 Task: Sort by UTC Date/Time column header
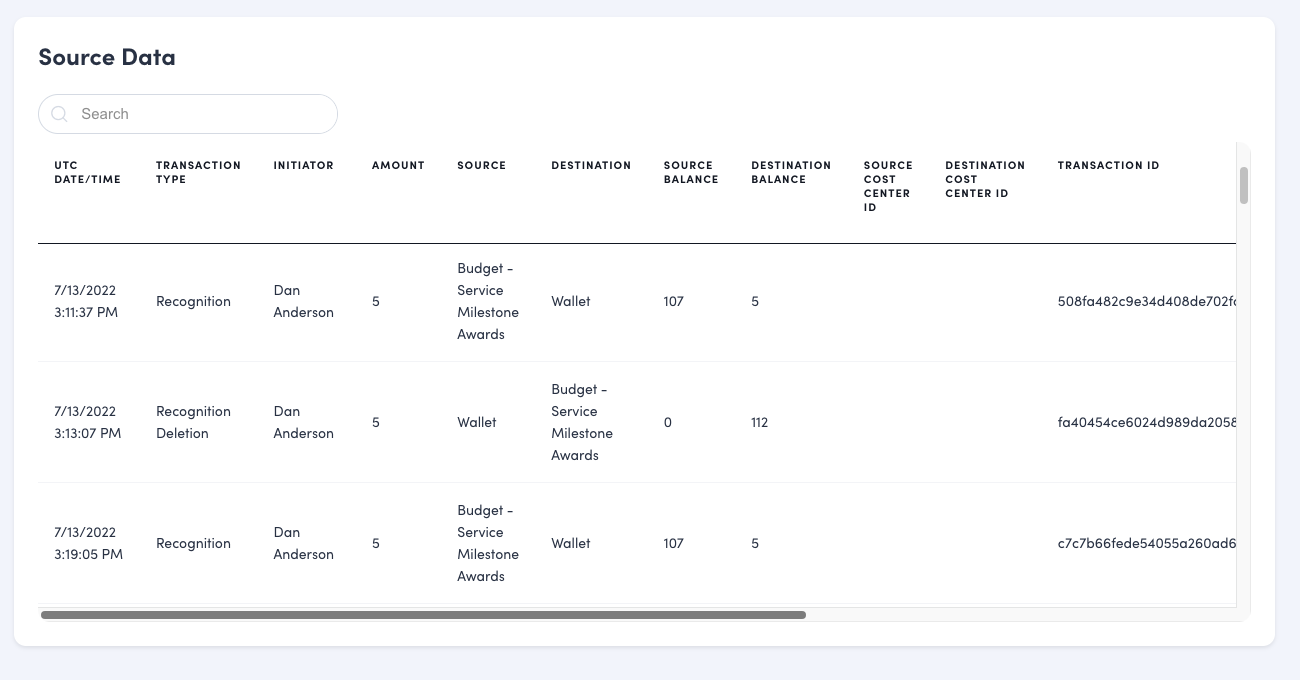(87, 172)
